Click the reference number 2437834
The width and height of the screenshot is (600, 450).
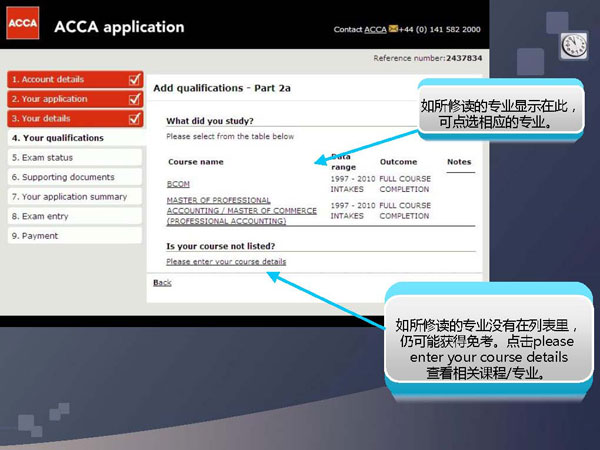pos(463,58)
